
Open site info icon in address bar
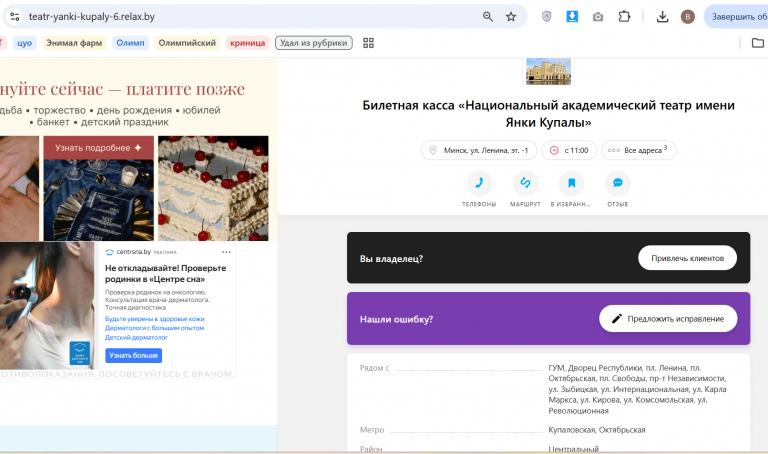[15, 17]
